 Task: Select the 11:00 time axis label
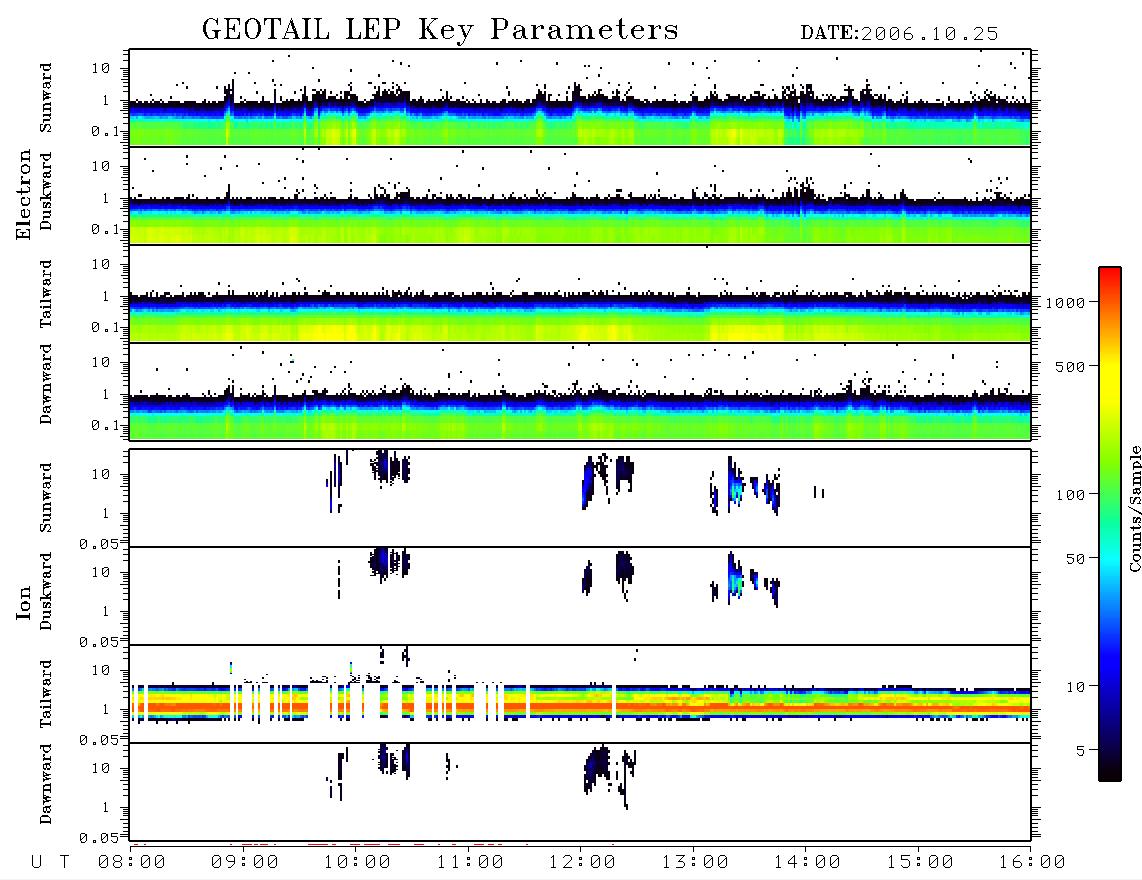(470, 862)
